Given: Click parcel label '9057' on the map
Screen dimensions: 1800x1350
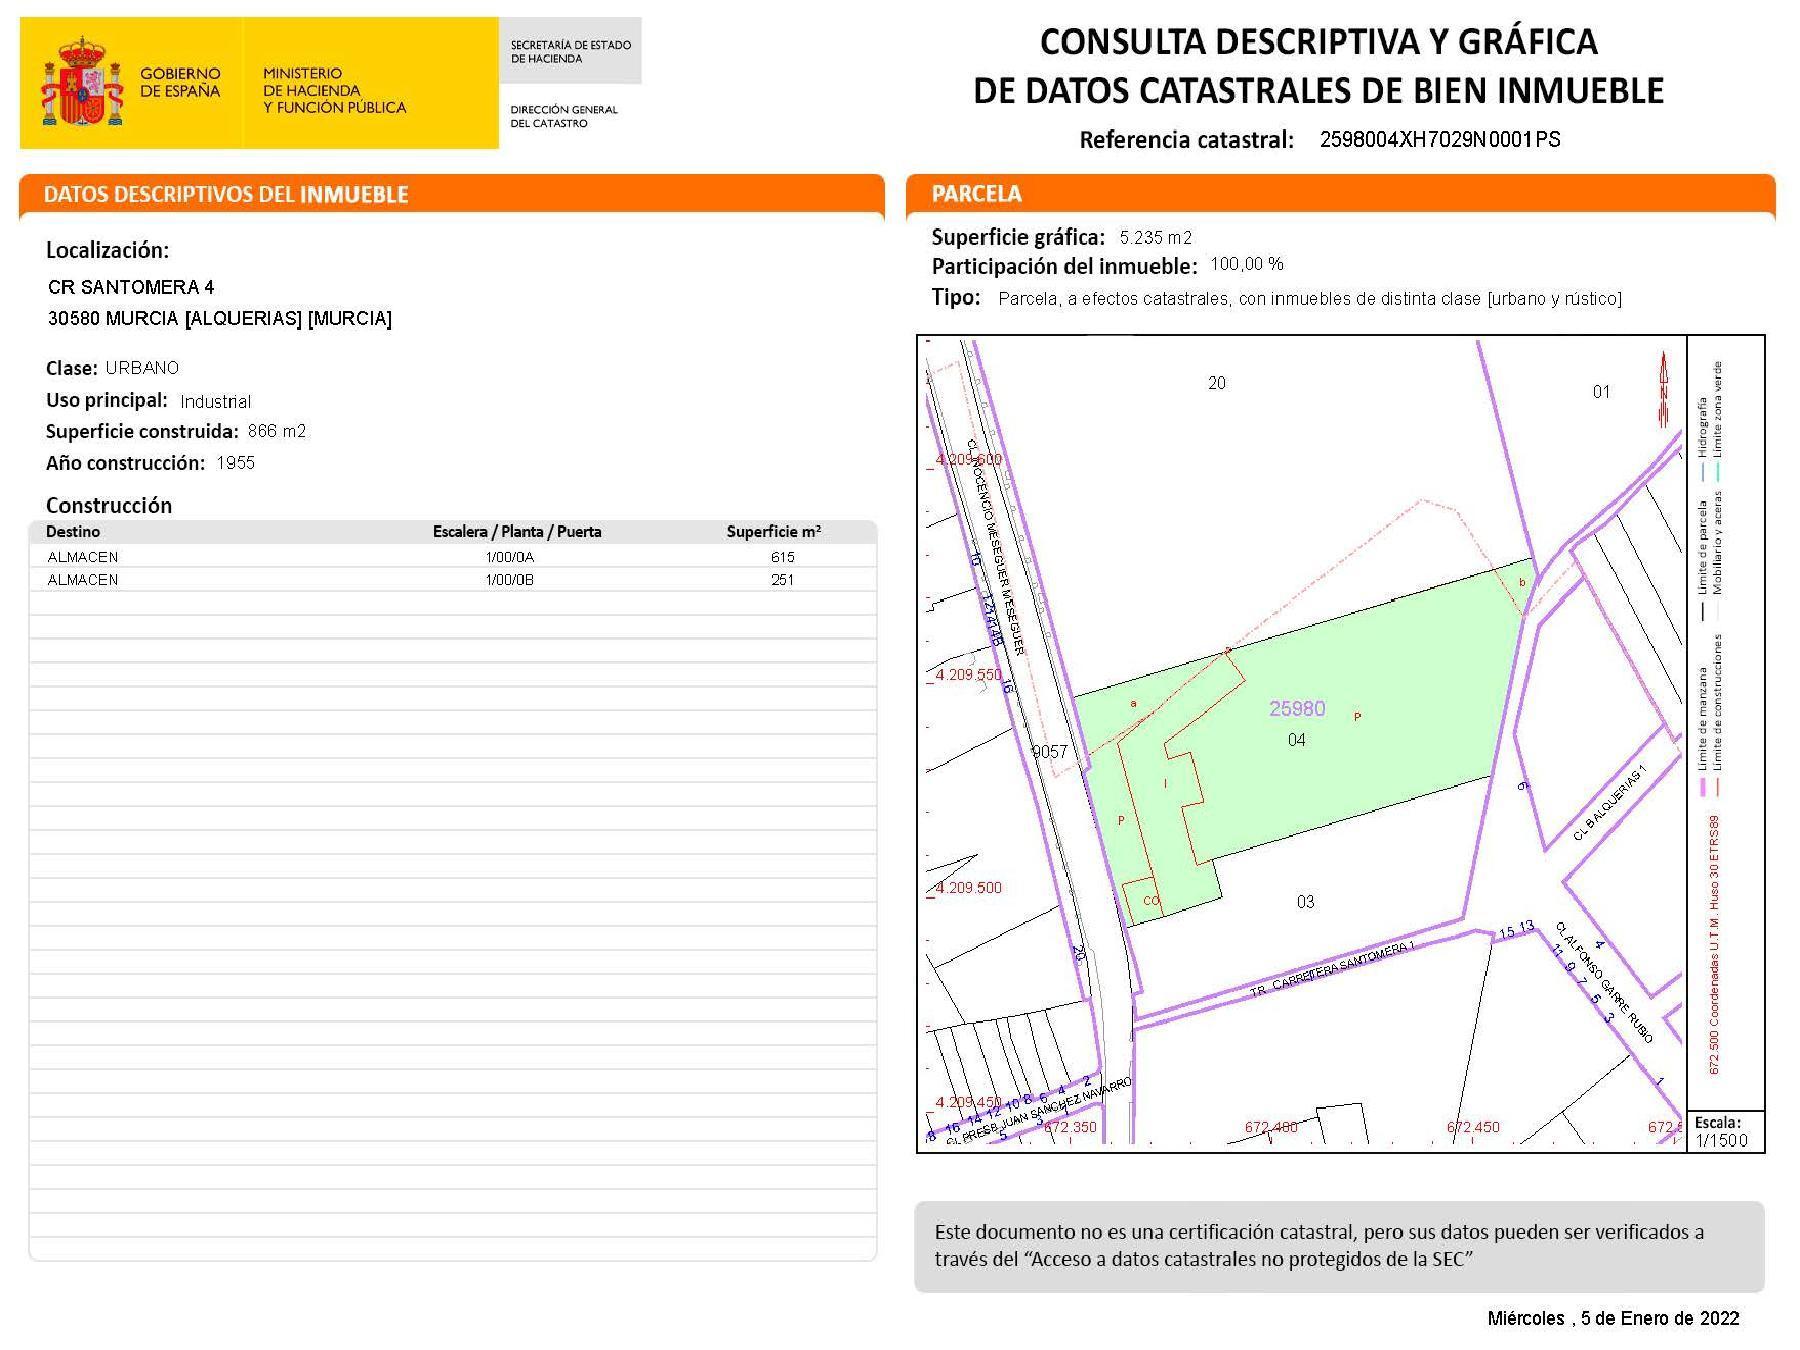Looking at the screenshot, I should click(1050, 752).
